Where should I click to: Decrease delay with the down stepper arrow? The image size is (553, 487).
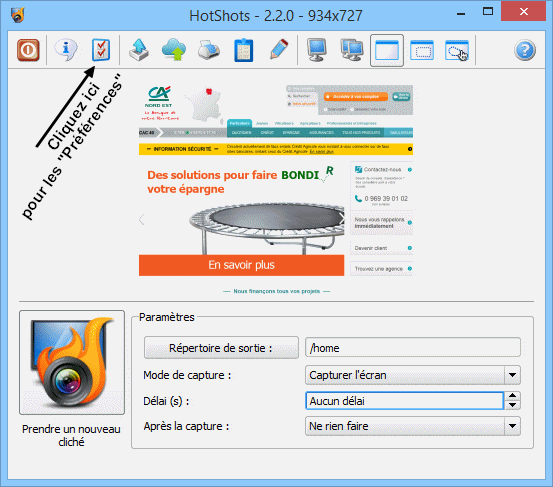pyautogui.click(x=512, y=405)
